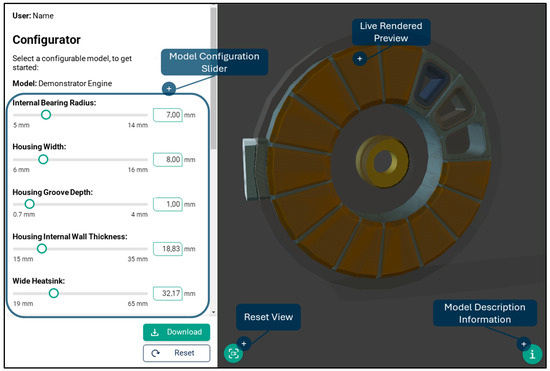
Task: Click the scrollbar down arrow
Action: [x=213, y=312]
